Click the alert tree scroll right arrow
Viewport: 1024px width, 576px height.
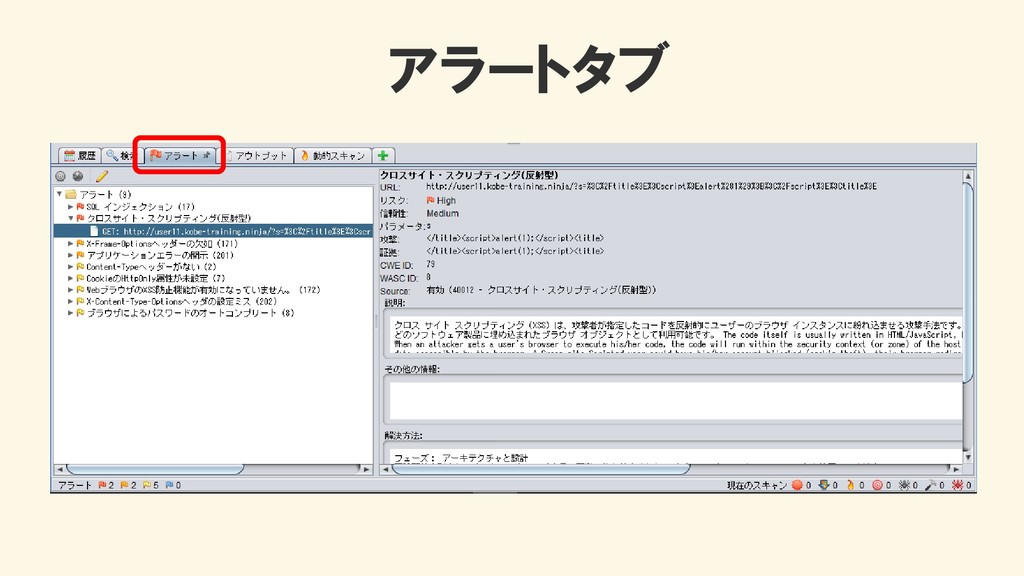click(366, 469)
